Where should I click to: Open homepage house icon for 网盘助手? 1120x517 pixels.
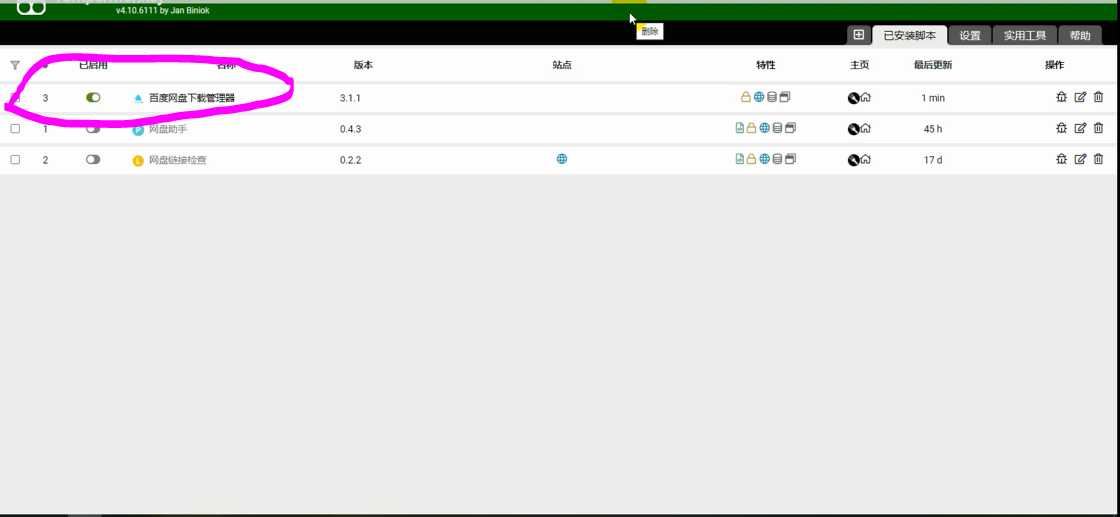pos(865,129)
